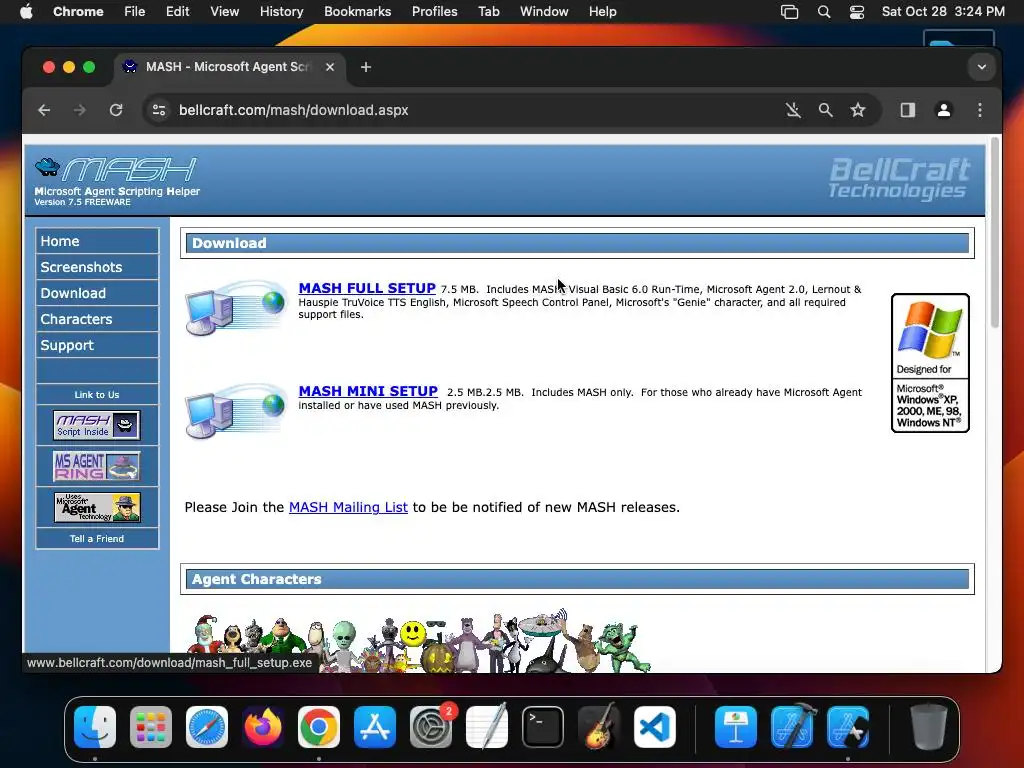The width and height of the screenshot is (1024, 768).
Task: Click the Uses Microsoft Agent Technology banner
Action: tap(97, 507)
